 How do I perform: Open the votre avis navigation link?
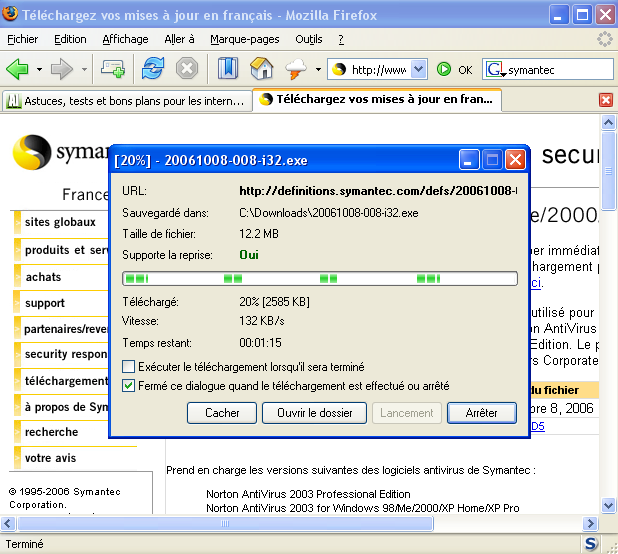tap(50, 458)
